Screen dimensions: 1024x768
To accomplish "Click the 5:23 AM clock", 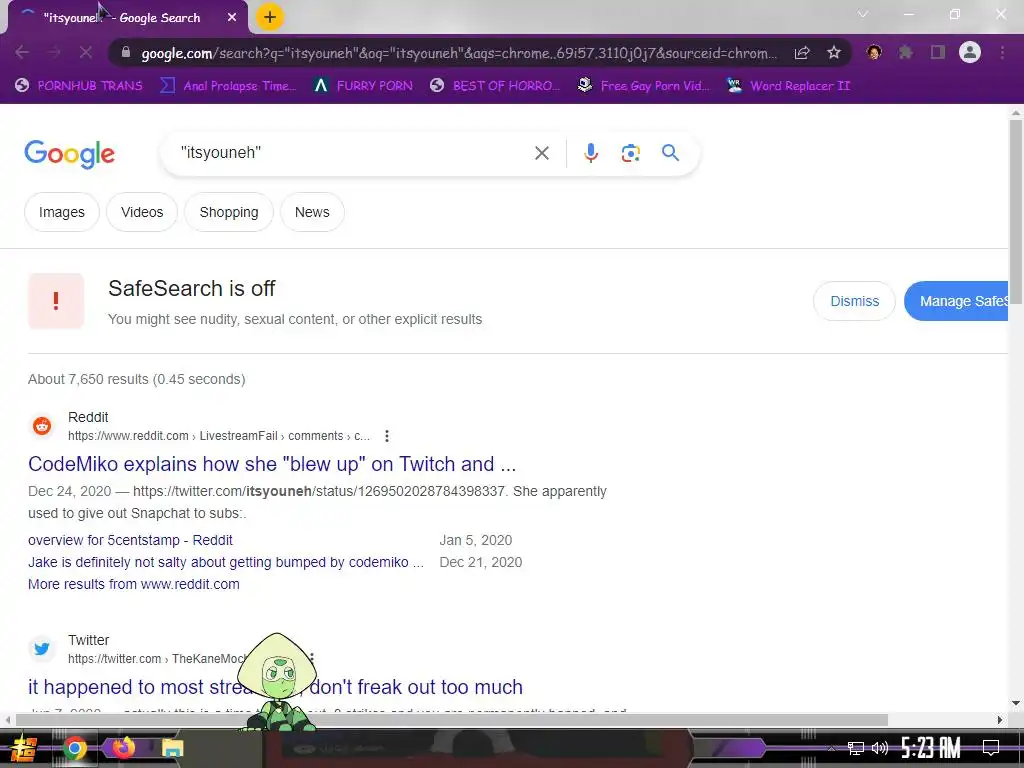I will 930,747.
